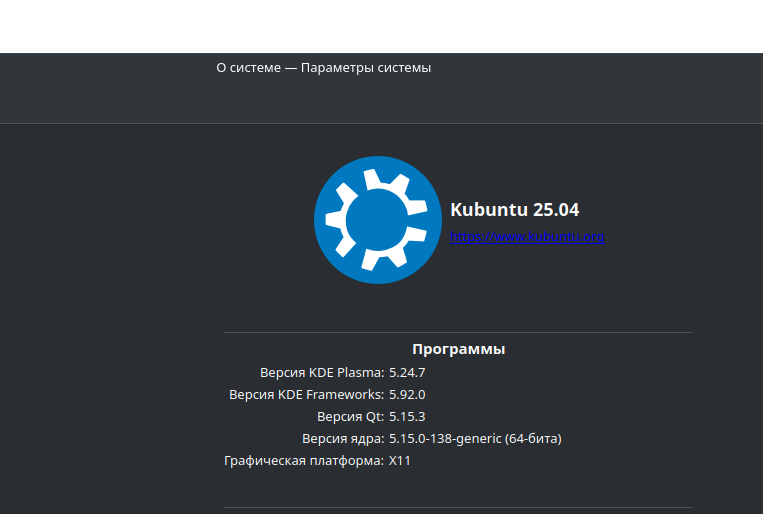The width and height of the screenshot is (763, 514).
Task: Select the 5.92.0 Frameworks version value
Action: (x=407, y=395)
